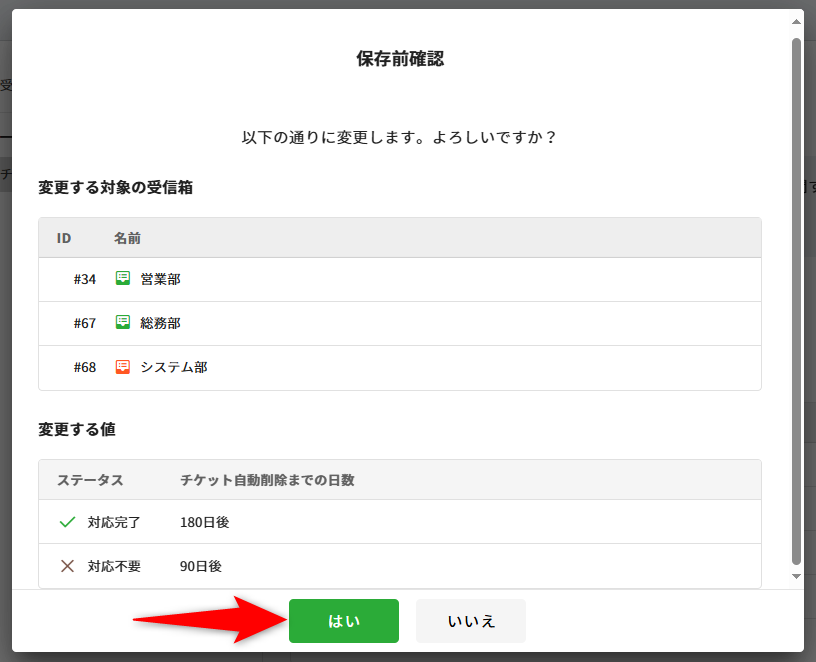Click the 180日後 value cell
This screenshot has height=662, width=816.
pos(204,522)
